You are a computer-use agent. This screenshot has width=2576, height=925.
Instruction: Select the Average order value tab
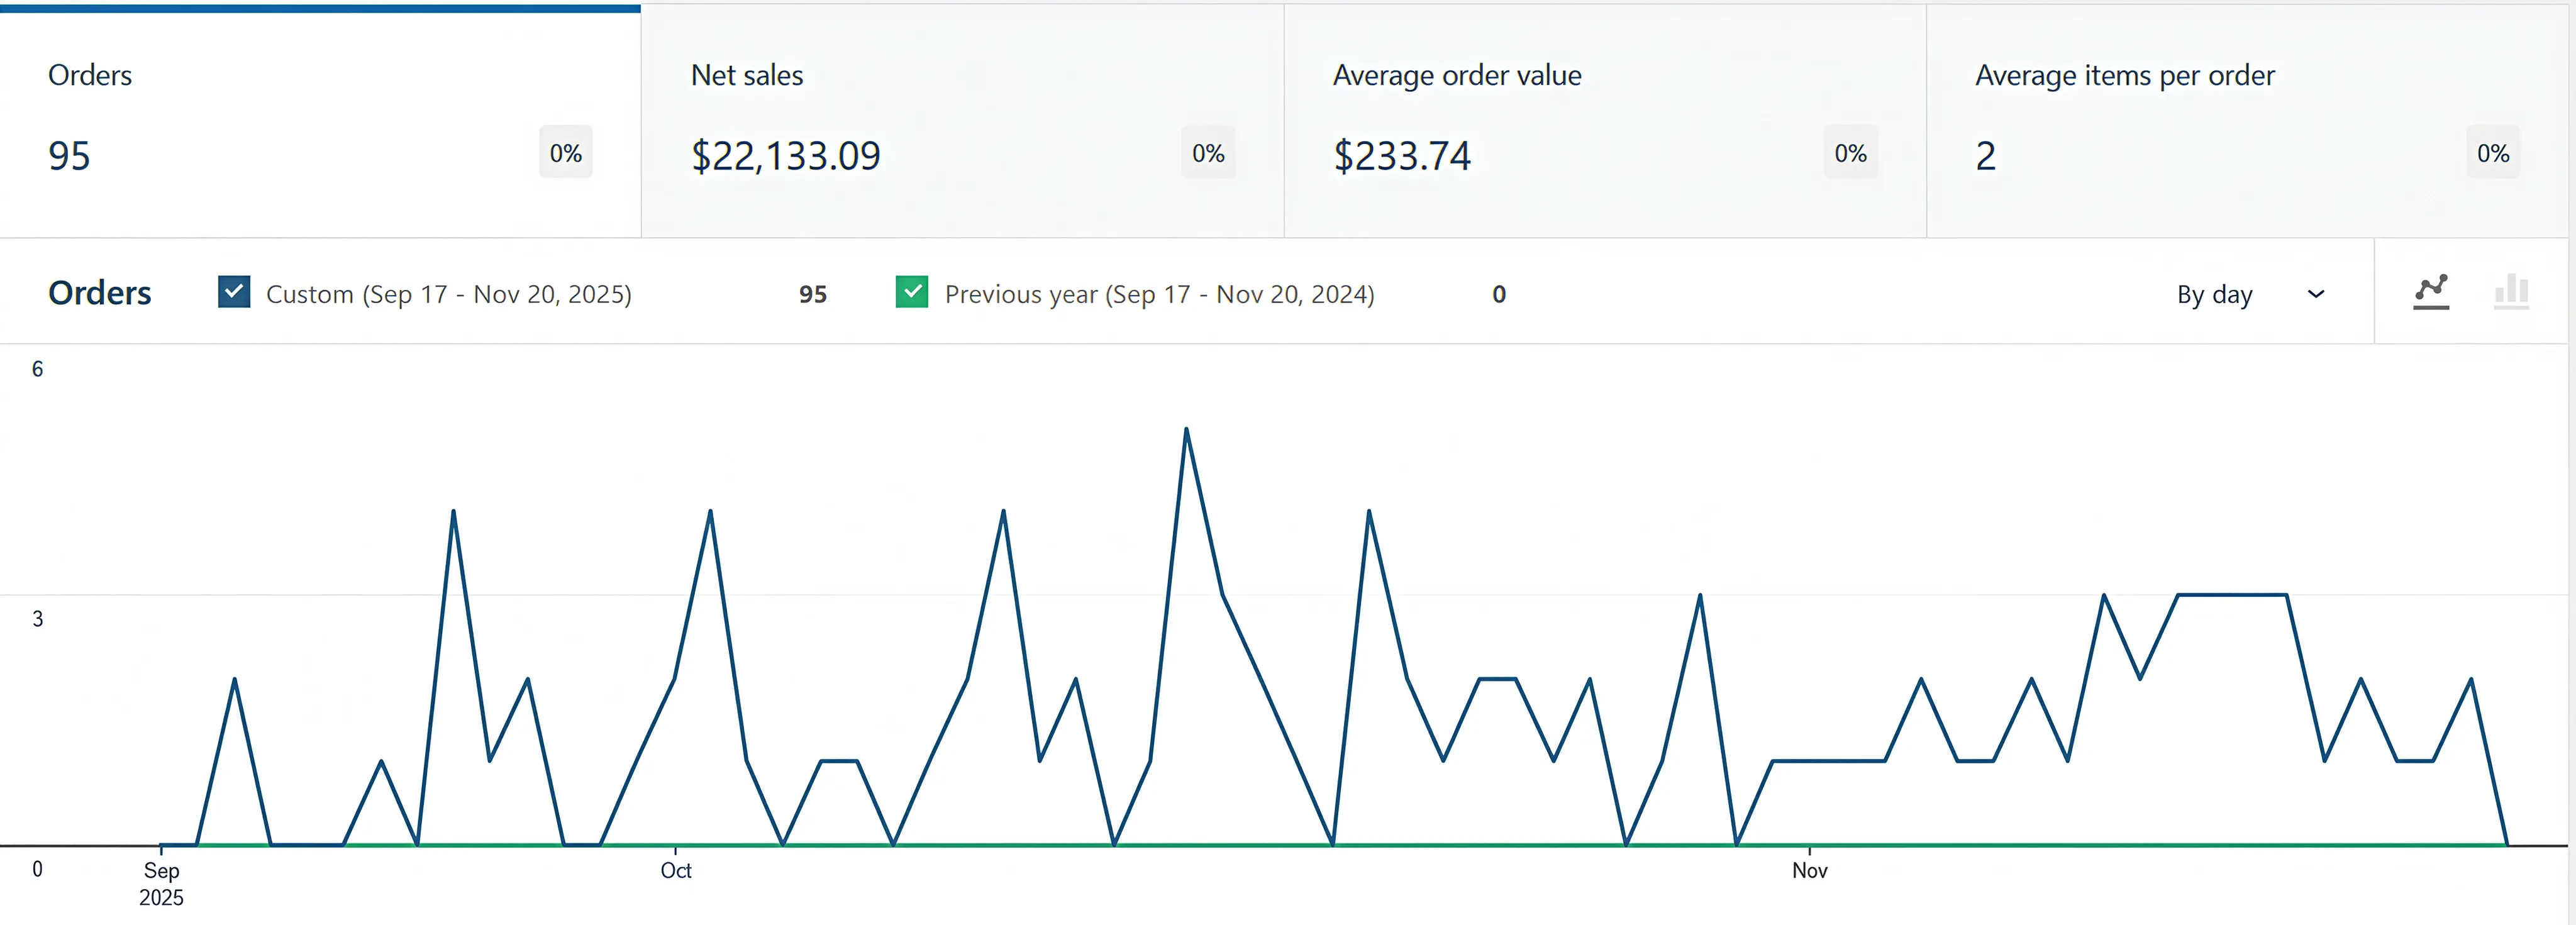click(1604, 120)
